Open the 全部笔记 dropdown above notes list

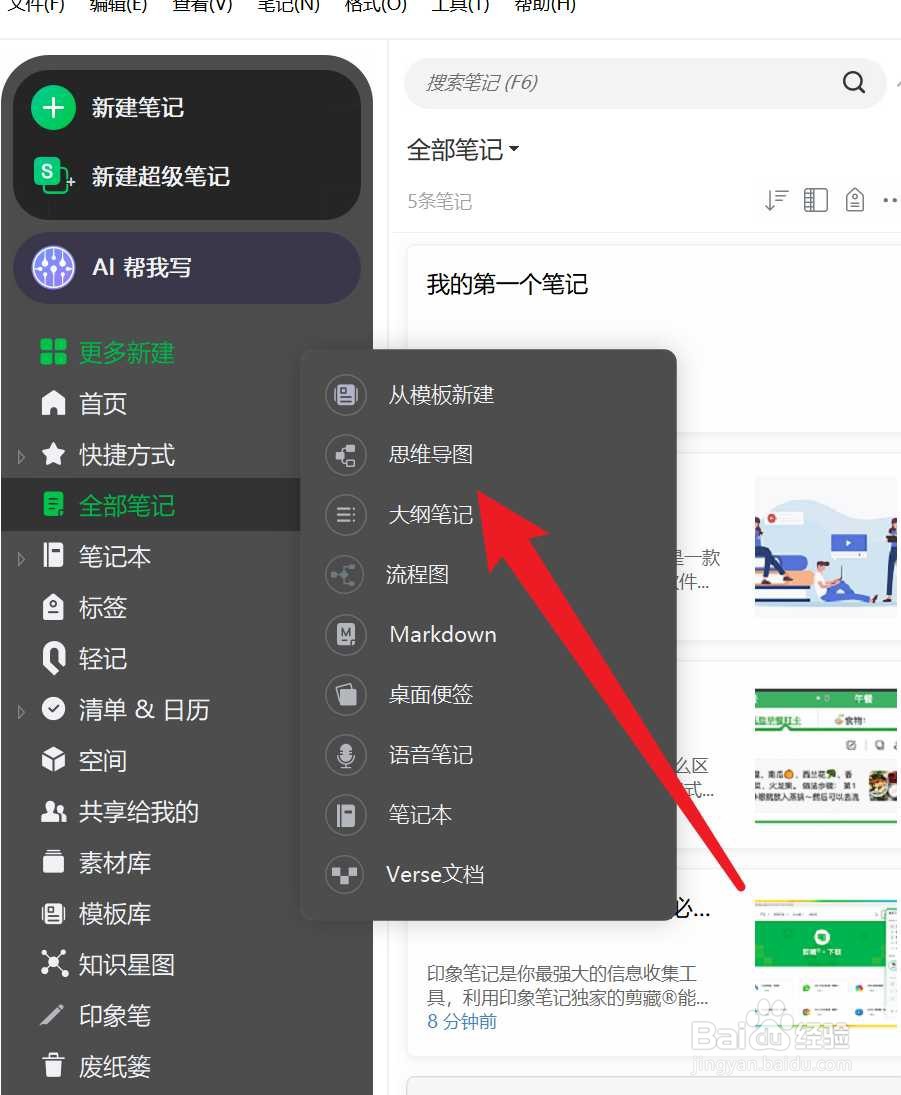click(463, 149)
